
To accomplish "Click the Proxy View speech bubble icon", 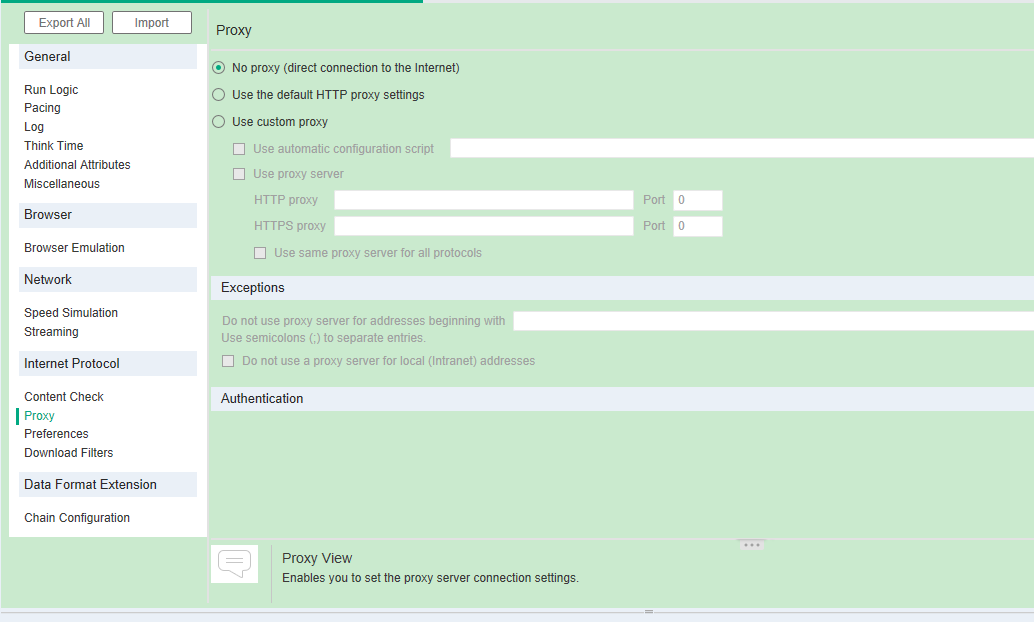I will 234,564.
